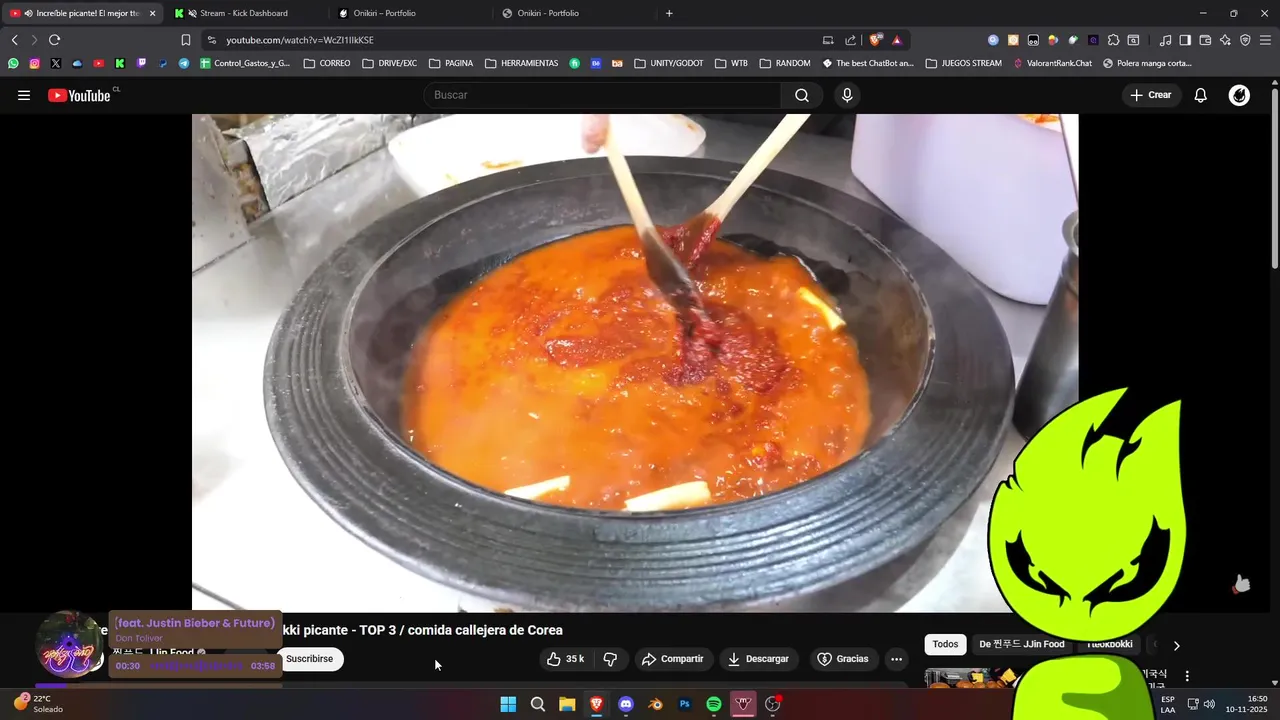This screenshot has width=1280, height=720.
Task: Expand the UNITY/GODOT bookmarks folder
Action: point(668,63)
